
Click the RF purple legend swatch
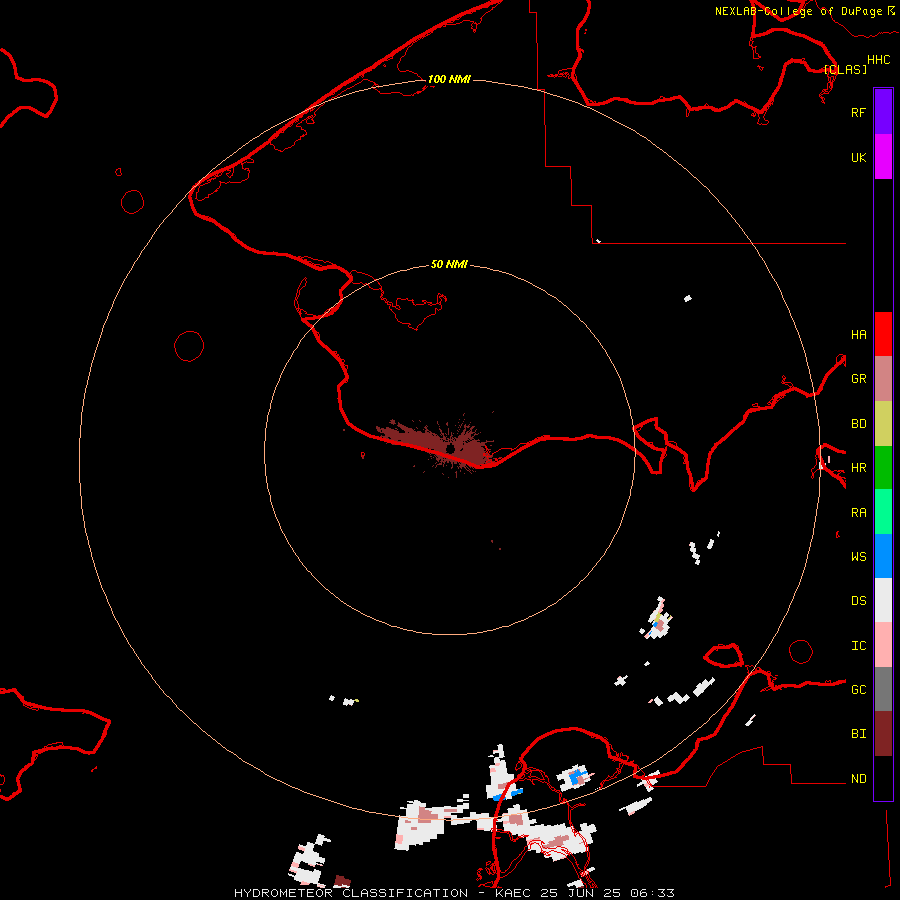(x=883, y=112)
